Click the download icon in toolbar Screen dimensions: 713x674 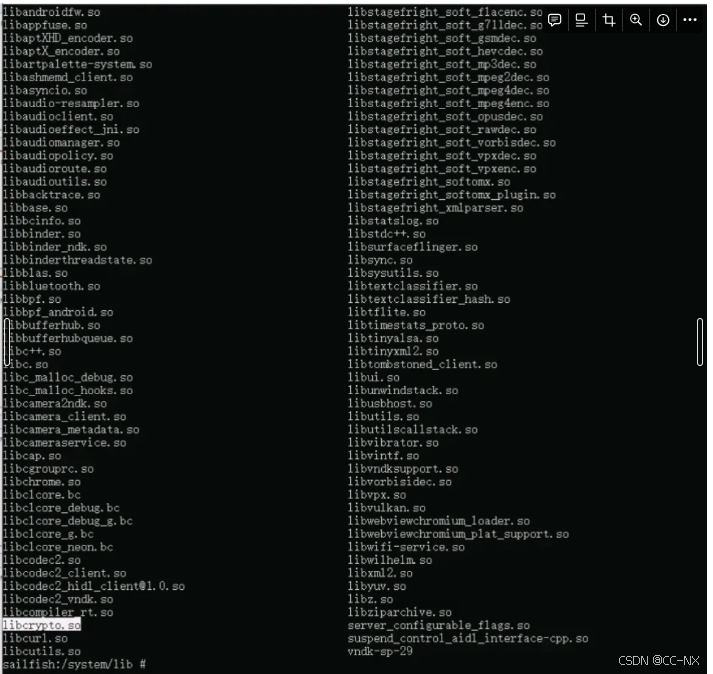point(663,20)
